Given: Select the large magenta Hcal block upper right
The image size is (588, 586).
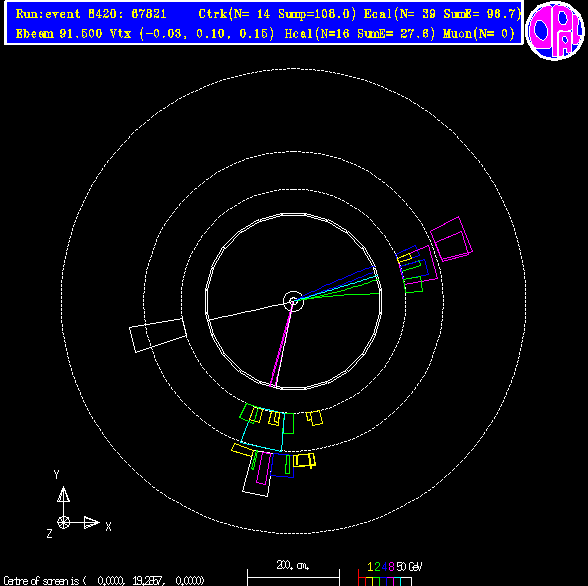Looking at the screenshot, I should 451,239.
